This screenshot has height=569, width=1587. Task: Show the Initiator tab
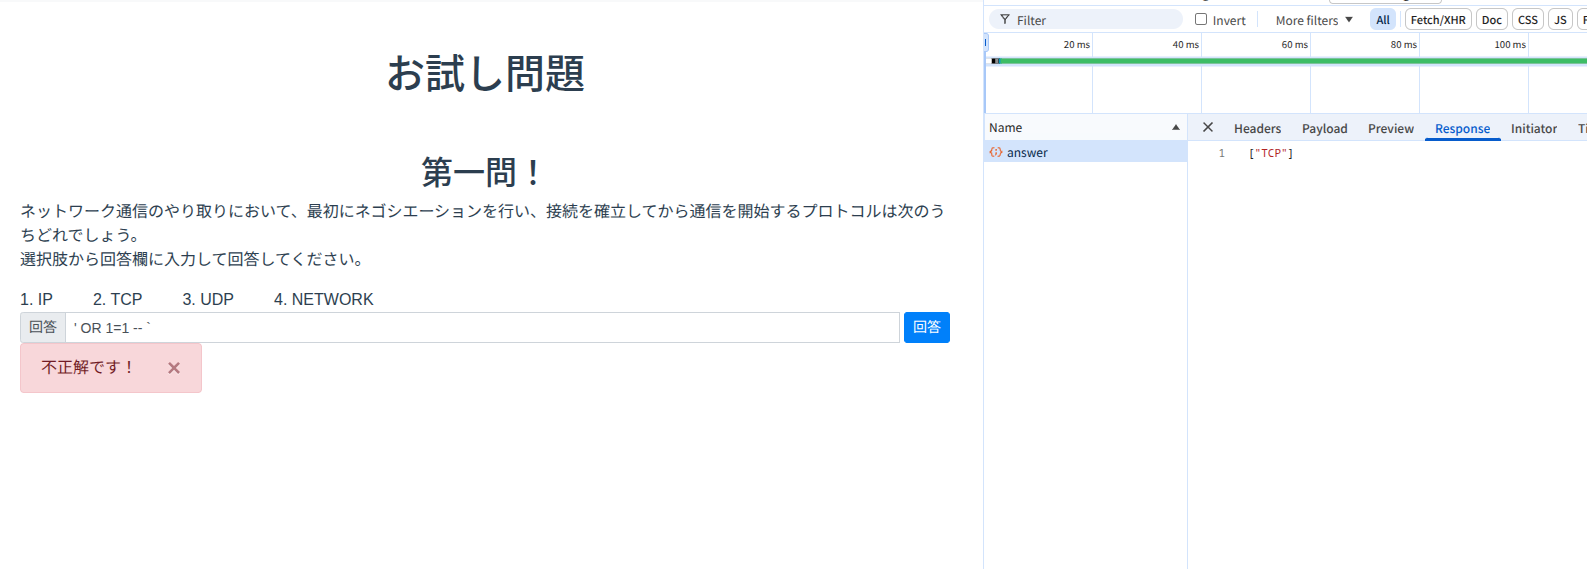(1533, 129)
